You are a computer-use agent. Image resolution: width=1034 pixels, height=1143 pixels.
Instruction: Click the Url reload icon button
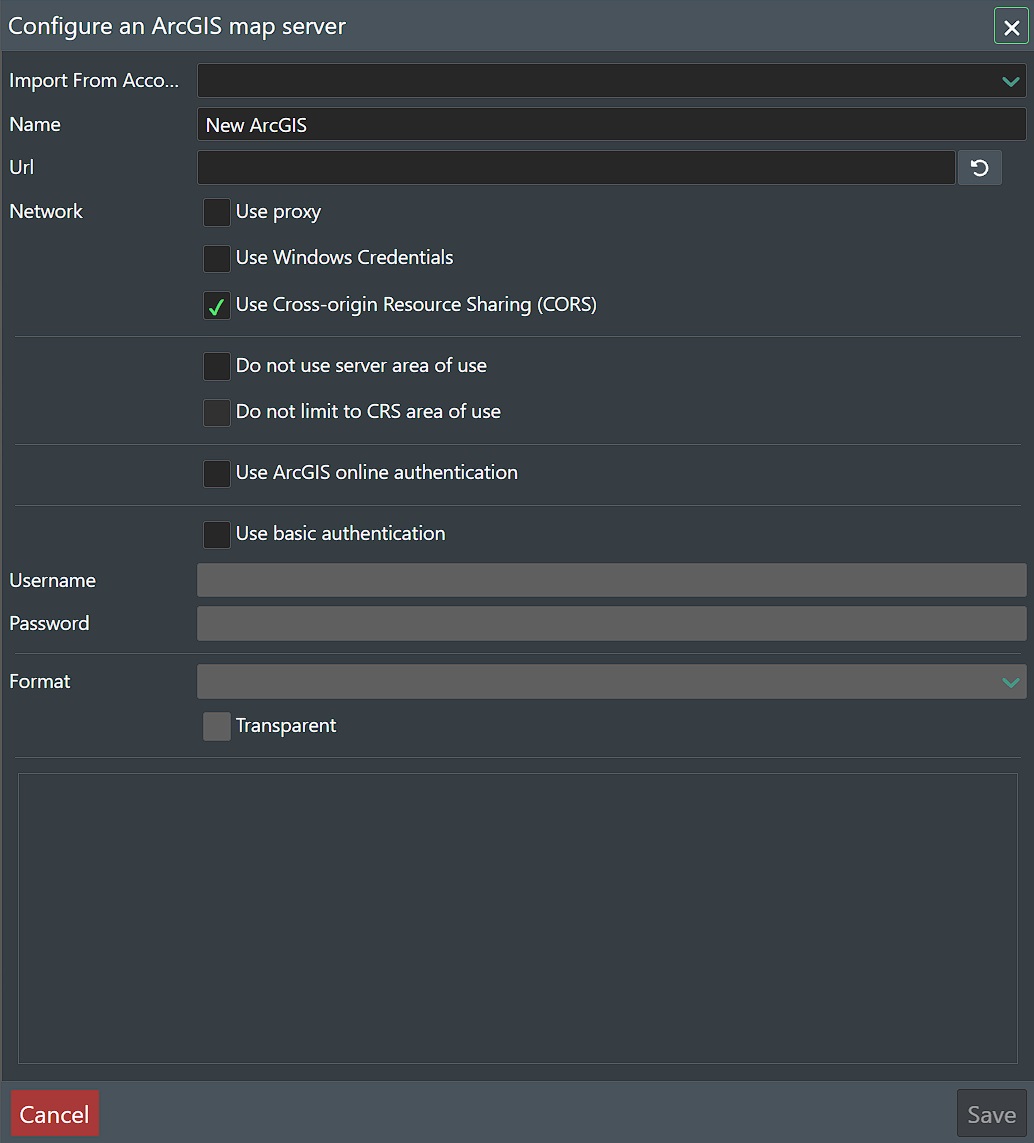[x=979, y=168]
